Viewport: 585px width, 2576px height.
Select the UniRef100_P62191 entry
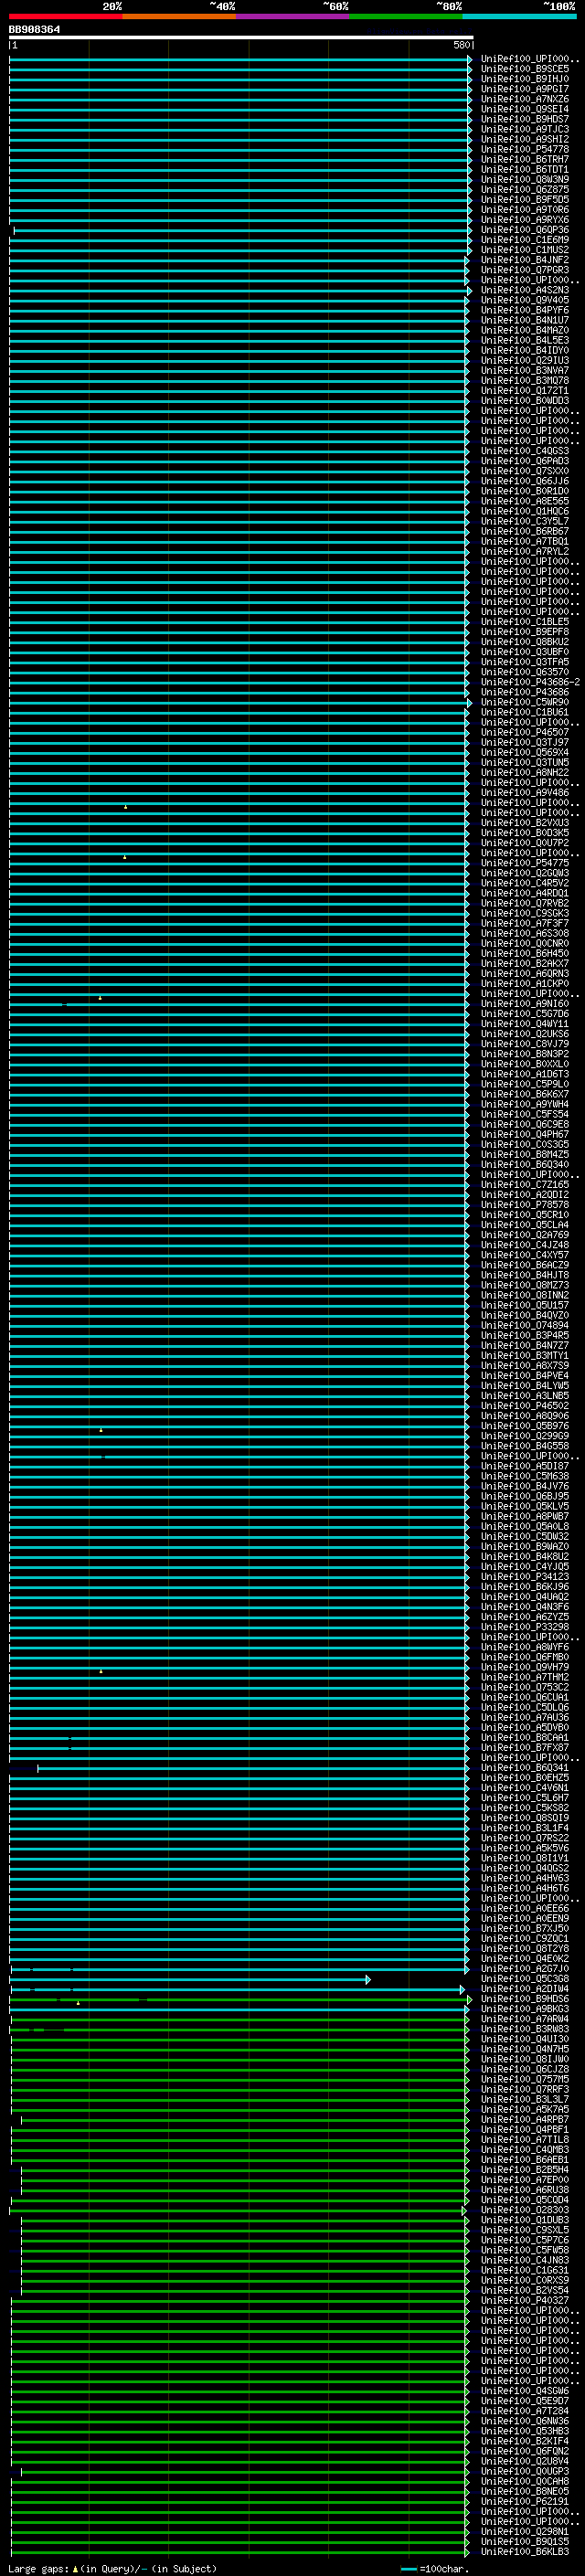(x=525, y=2501)
